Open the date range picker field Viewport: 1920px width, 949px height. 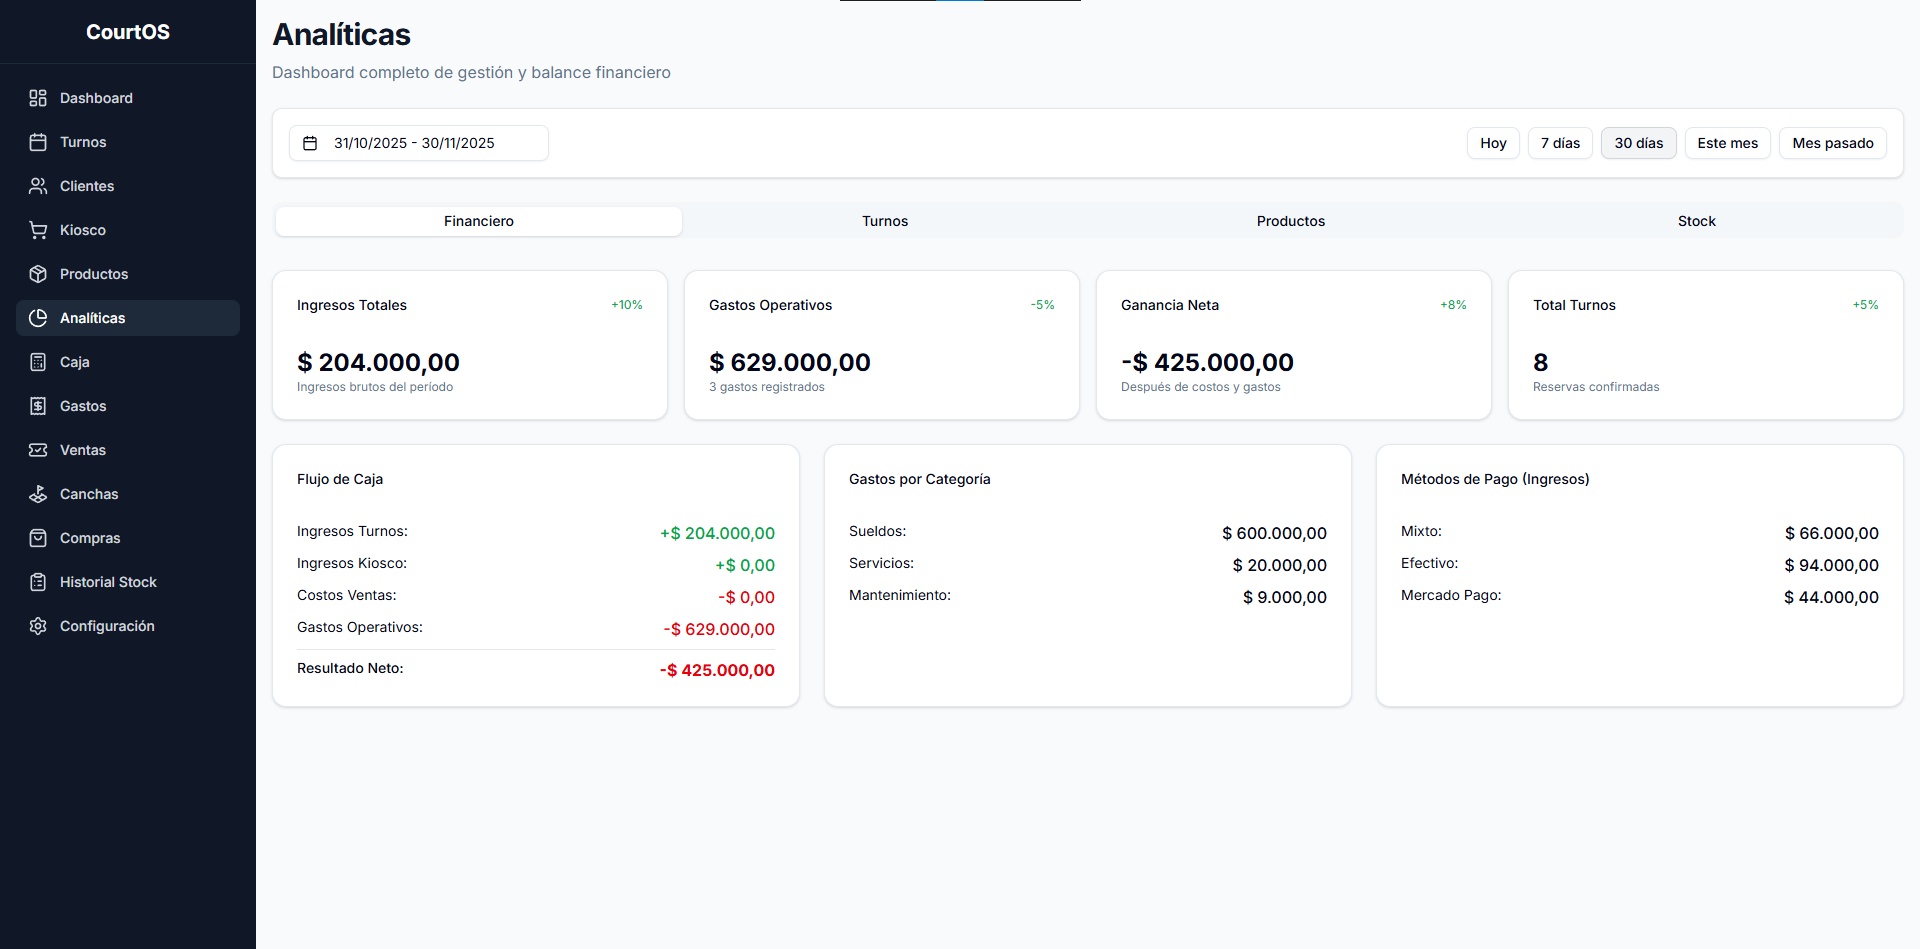pos(418,143)
